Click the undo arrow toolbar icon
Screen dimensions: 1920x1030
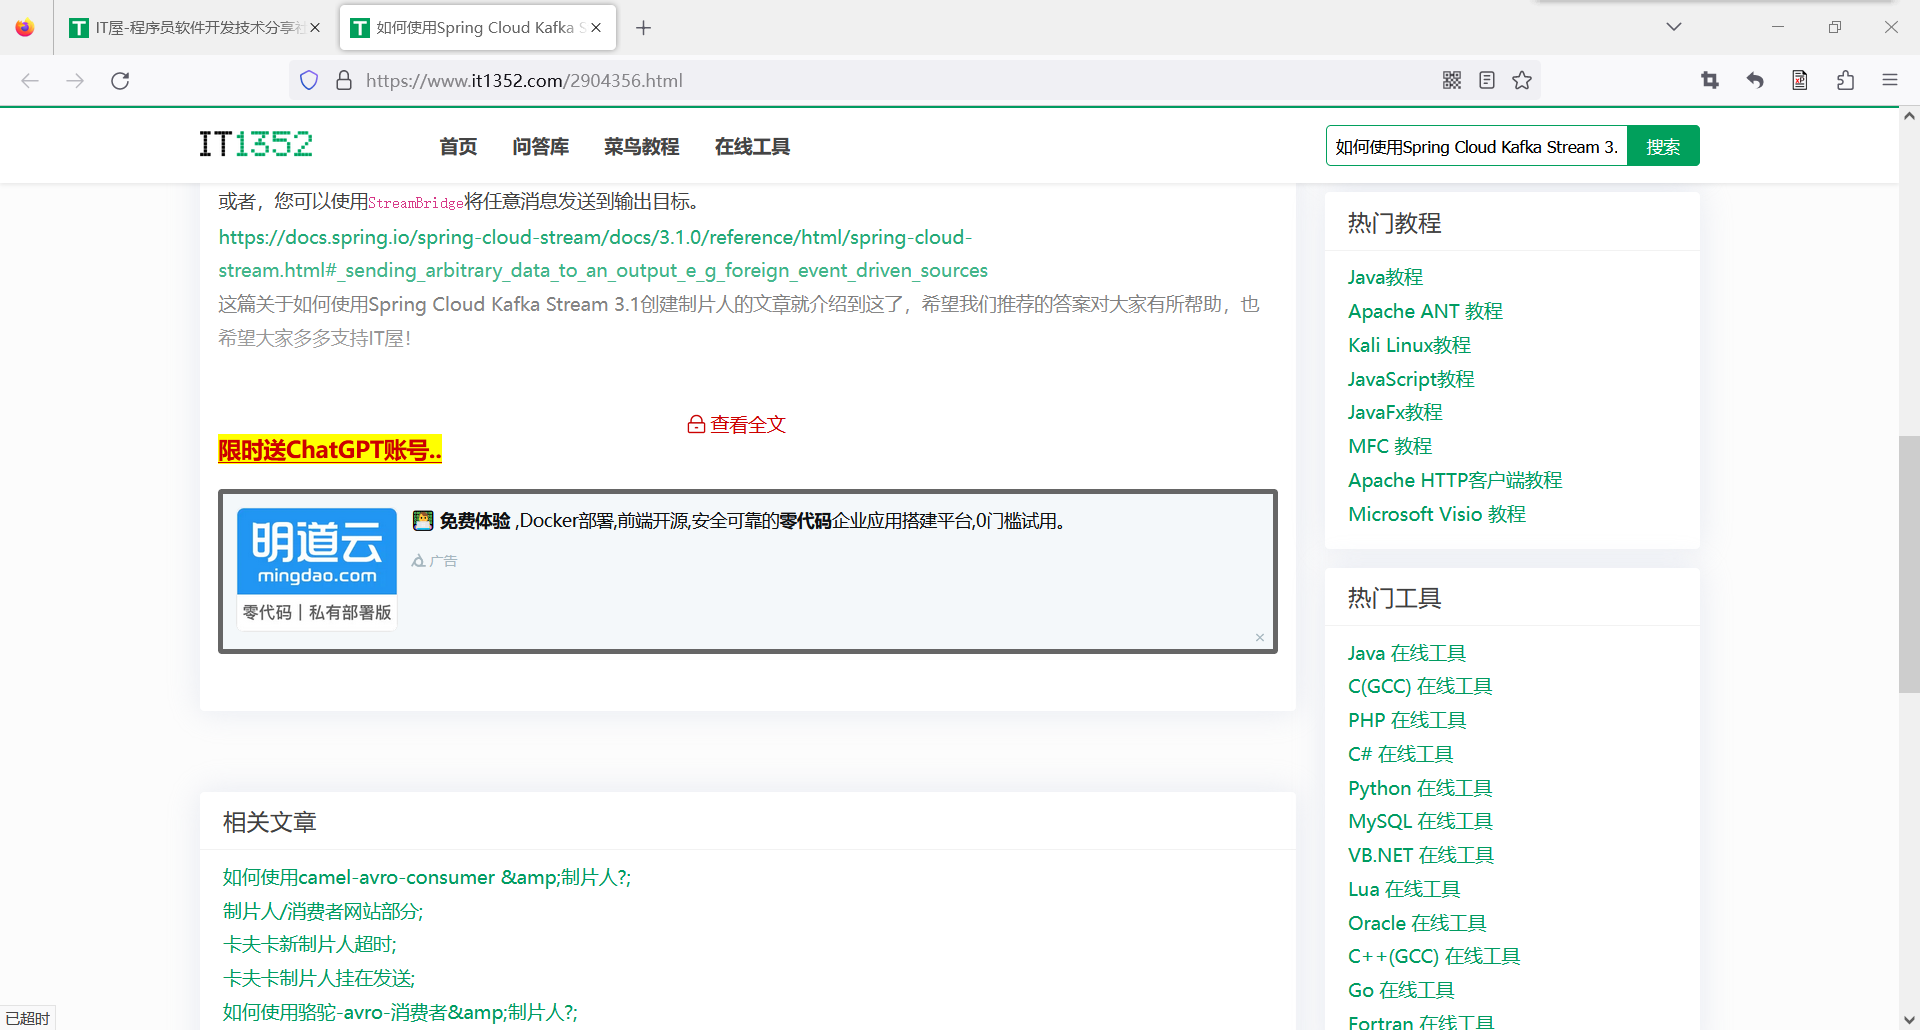point(1755,80)
